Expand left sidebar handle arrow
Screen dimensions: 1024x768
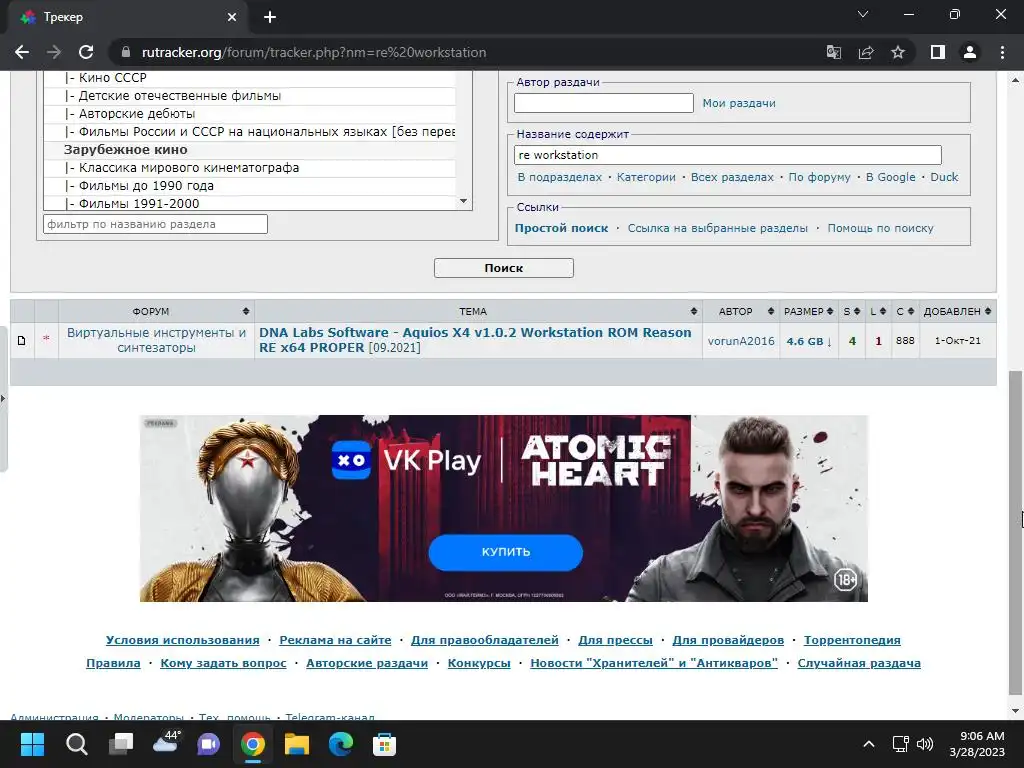pos(3,398)
